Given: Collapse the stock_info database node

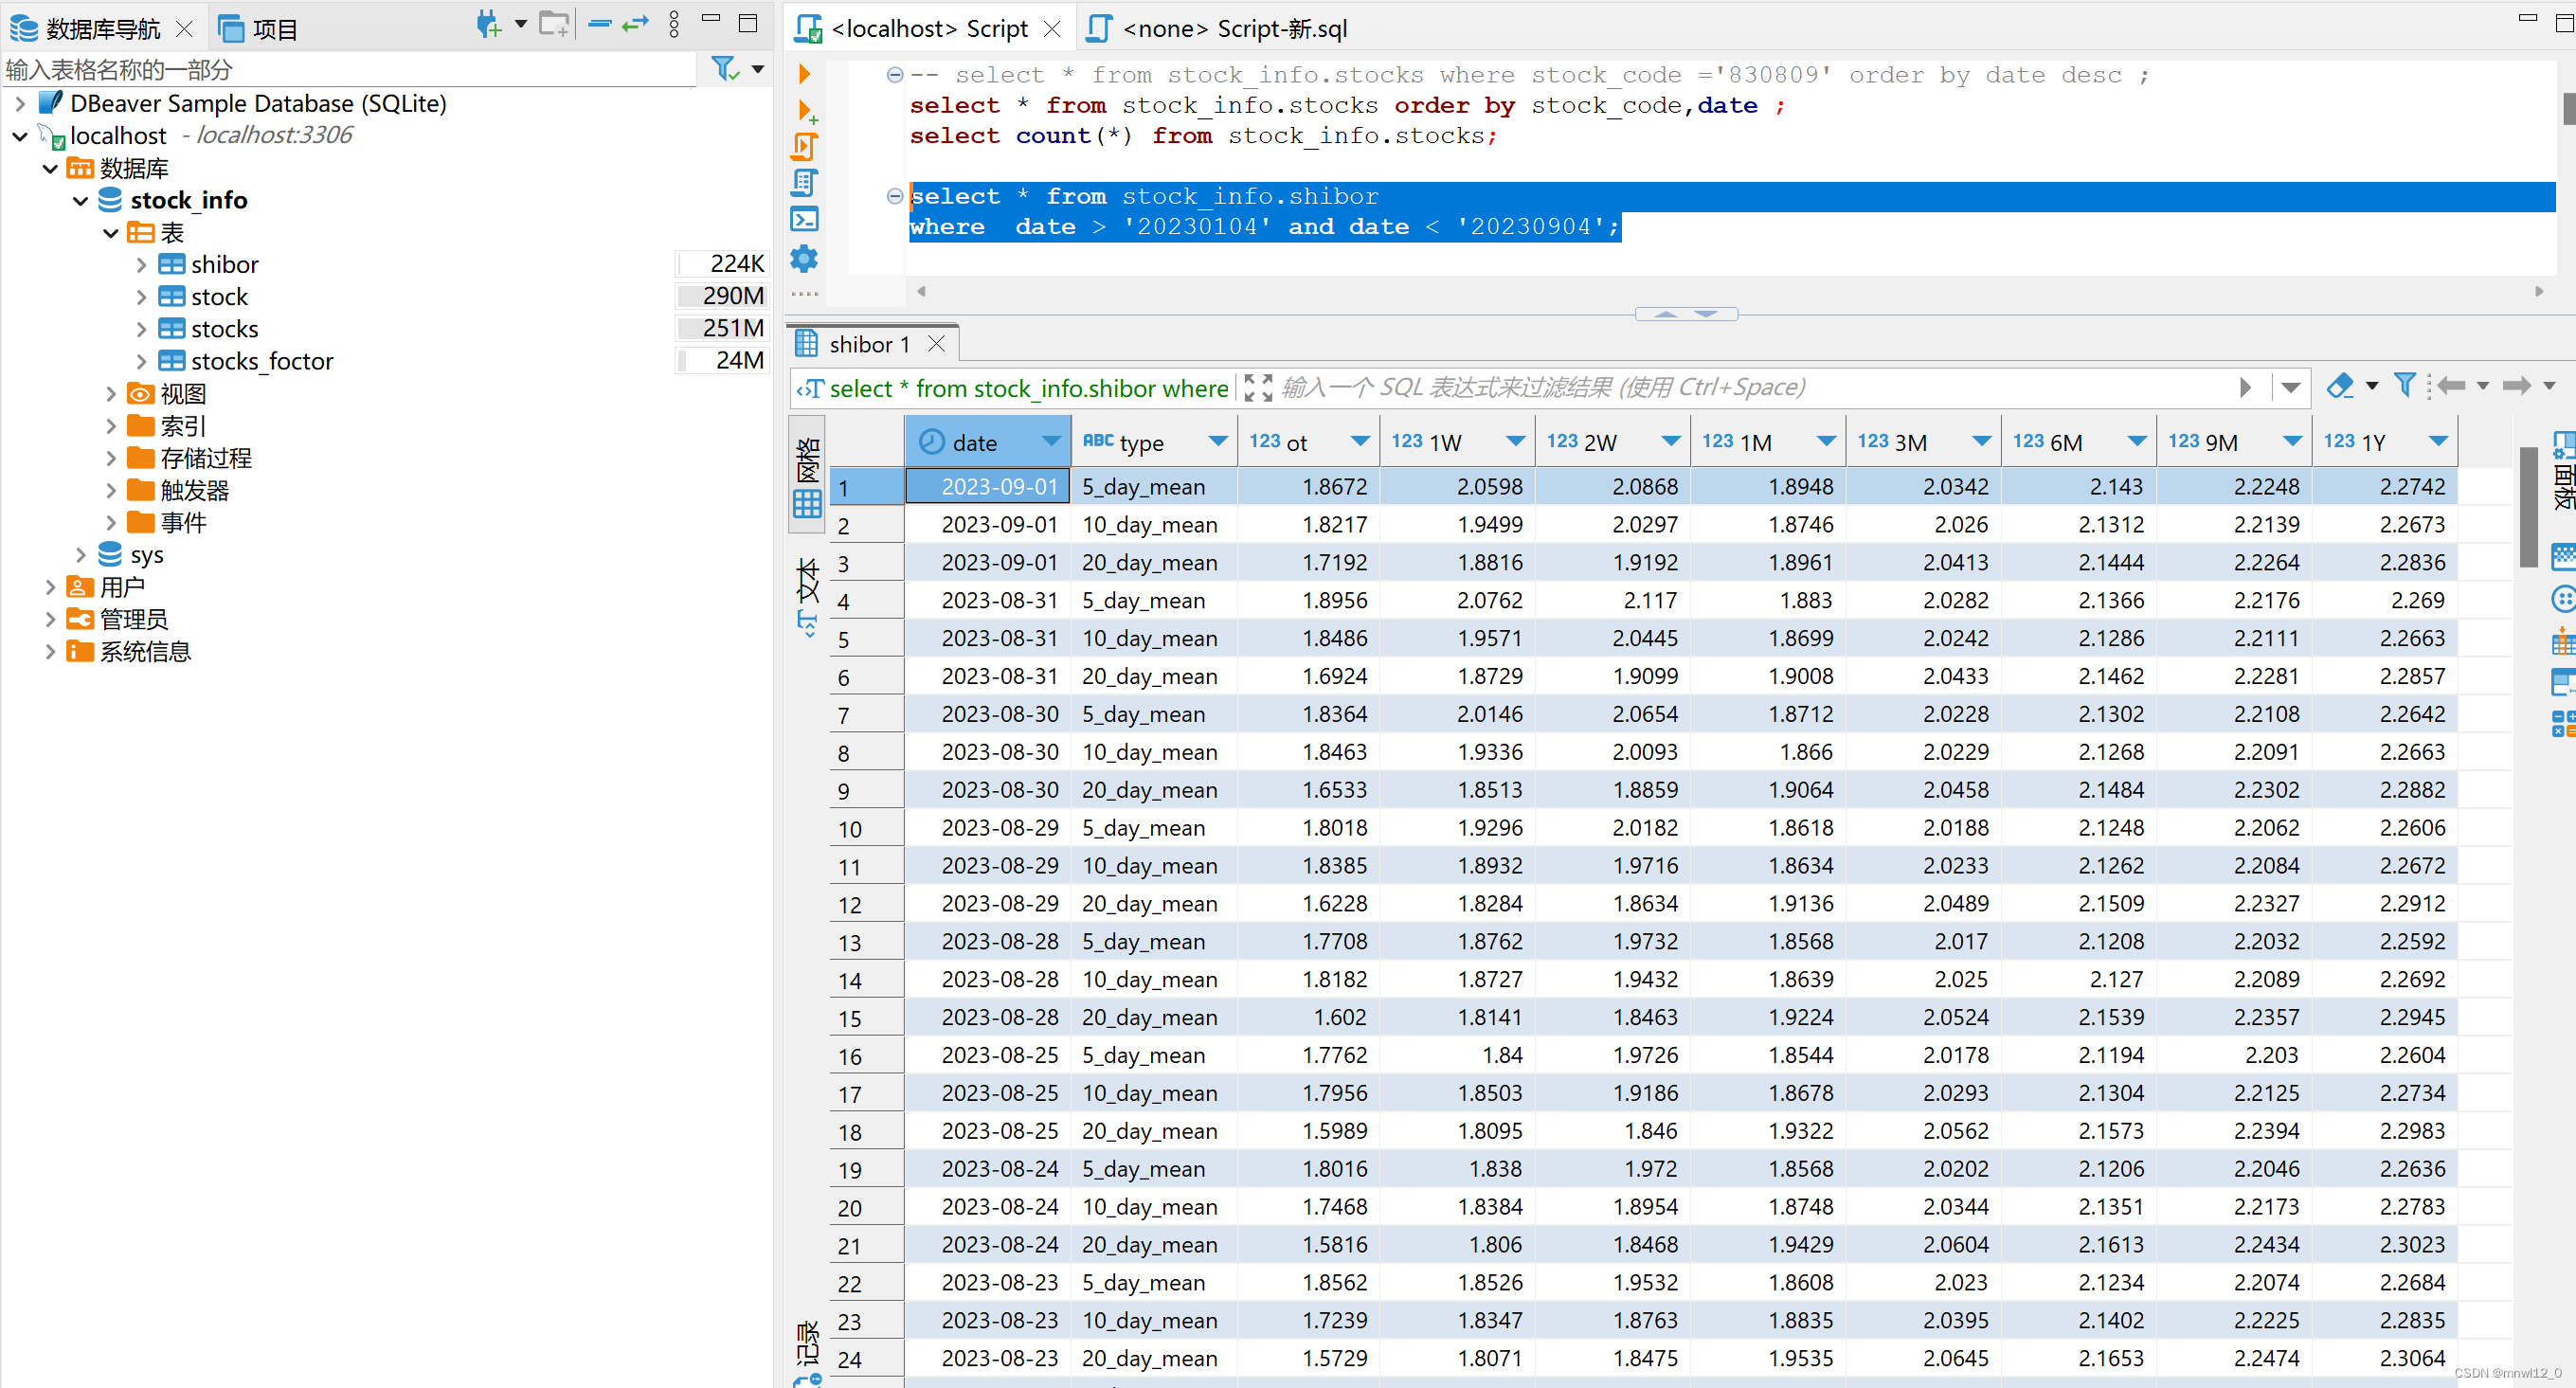Looking at the screenshot, I should pos(81,201).
